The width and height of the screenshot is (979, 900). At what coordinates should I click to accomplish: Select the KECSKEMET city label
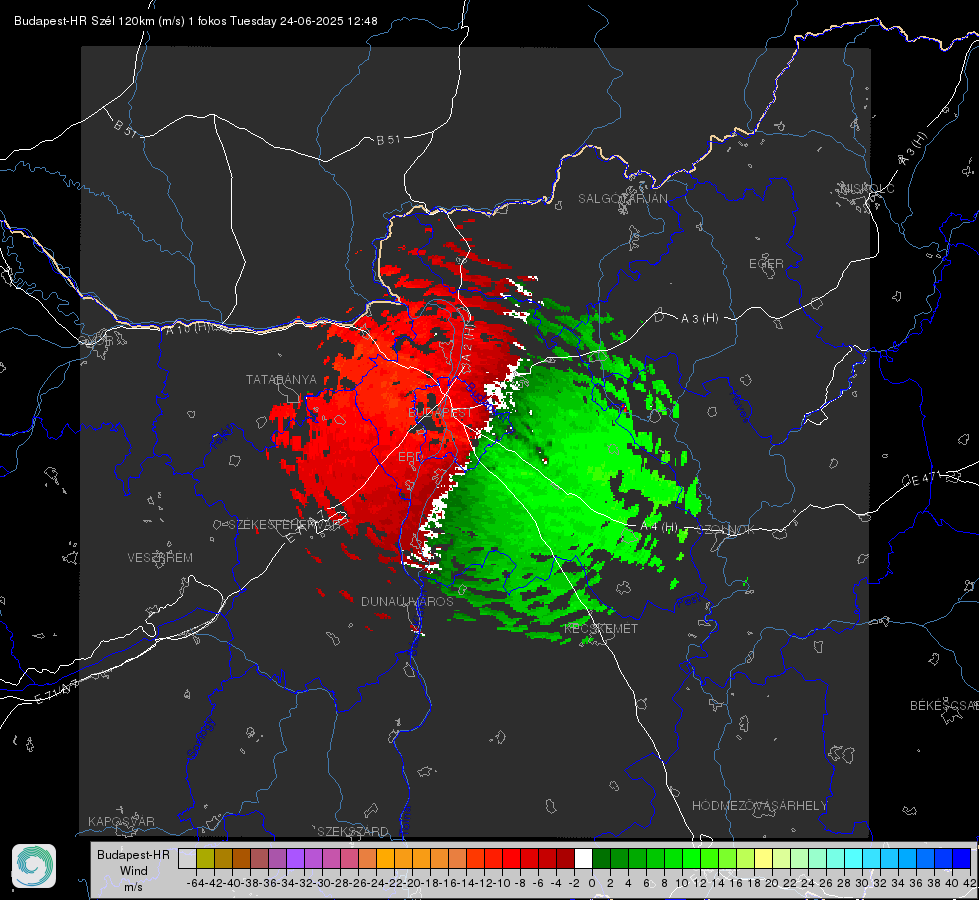coord(601,629)
